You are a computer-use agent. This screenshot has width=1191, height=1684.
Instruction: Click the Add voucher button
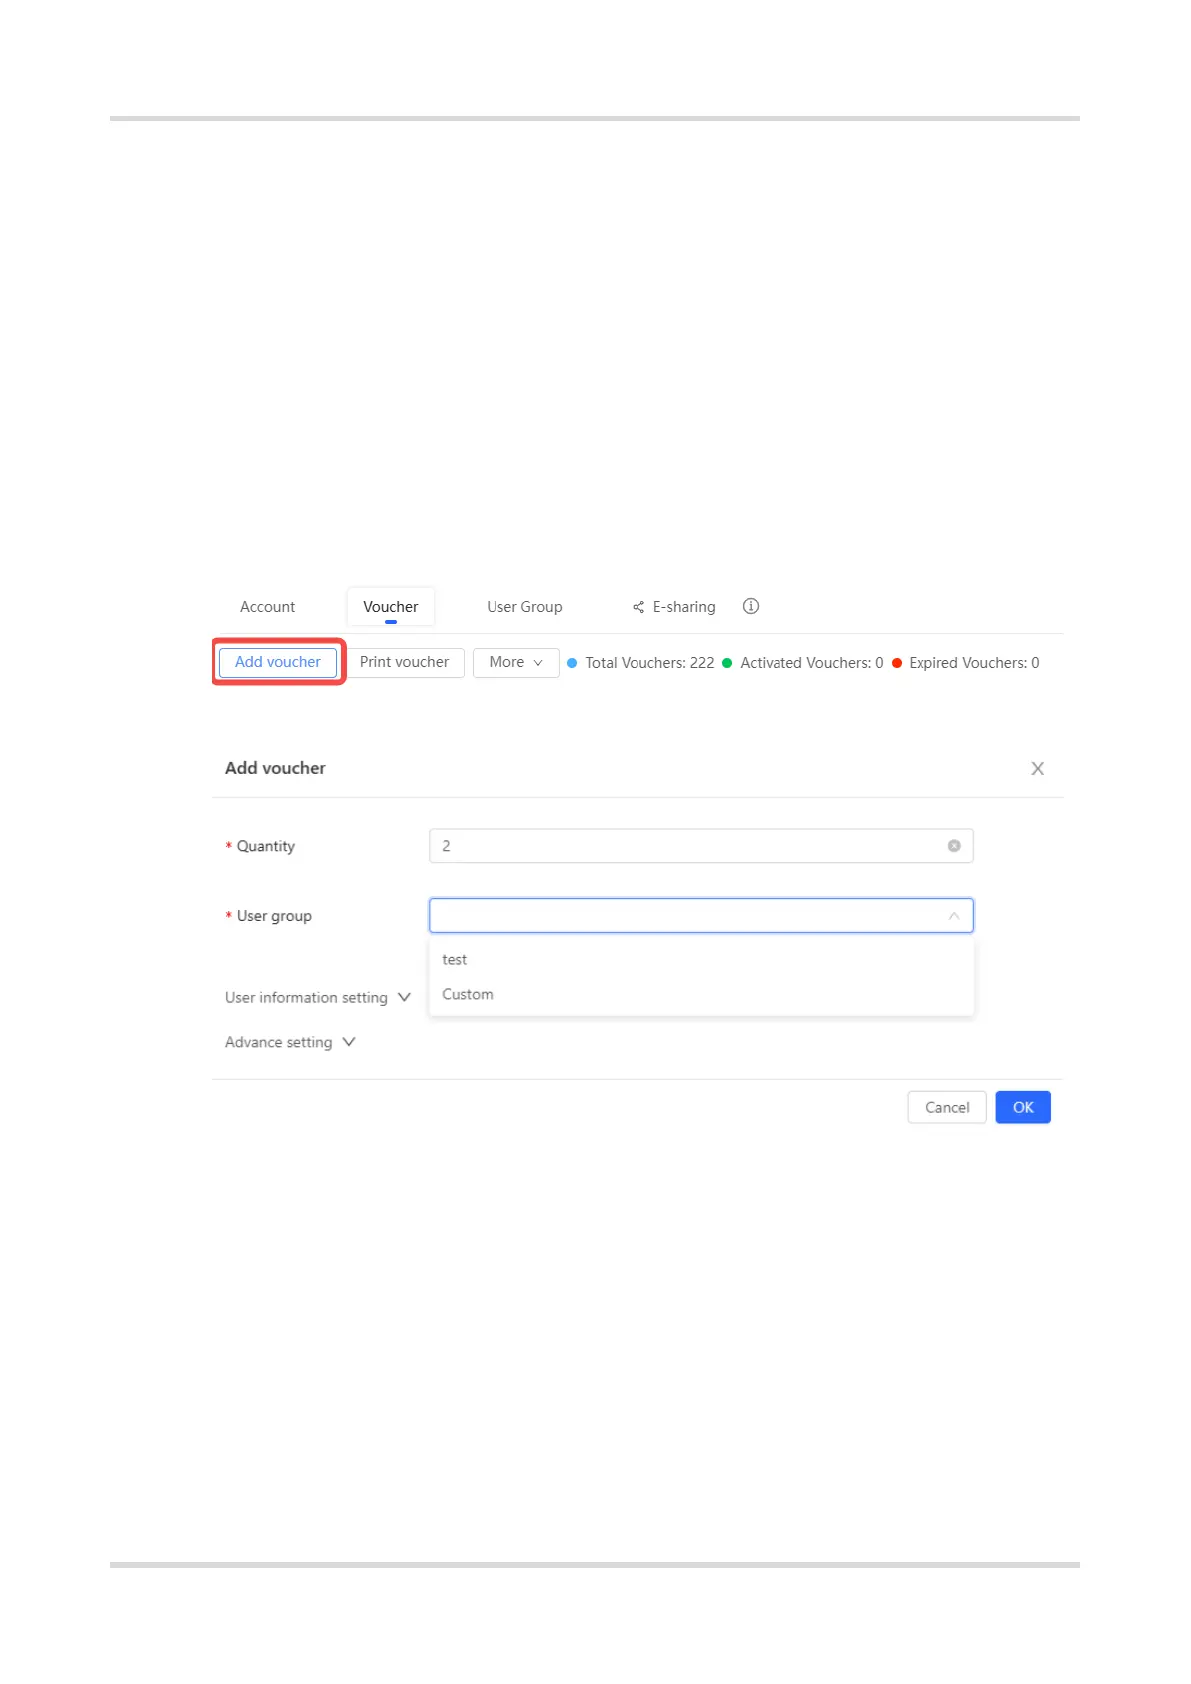(278, 662)
